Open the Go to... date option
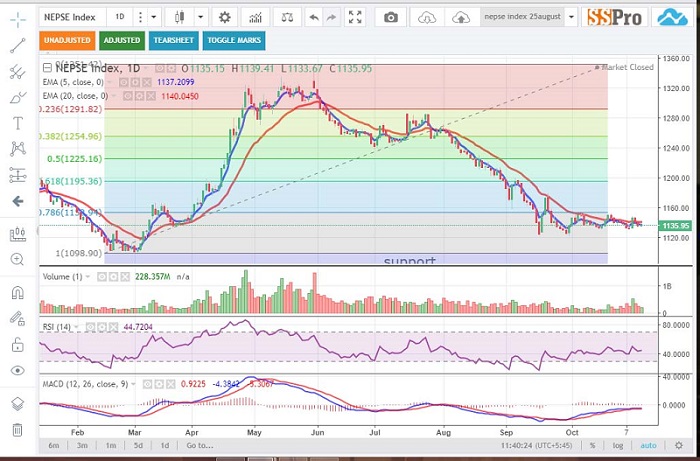700x461 pixels. pyautogui.click(x=200, y=445)
